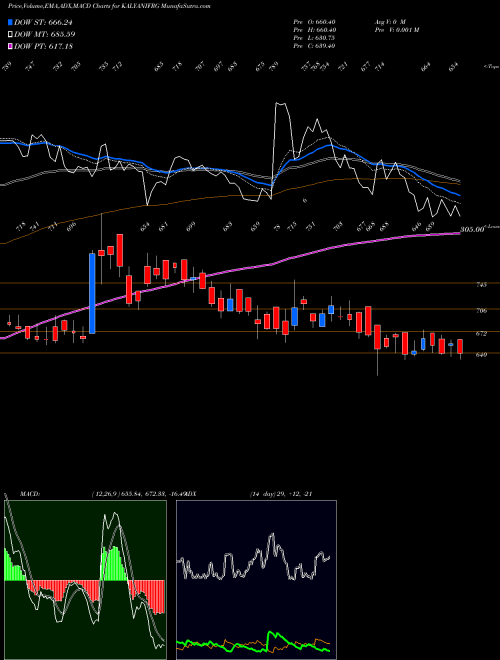
Task: Click the green histogram bars in the MACD panel
Action: click(x=114, y=563)
